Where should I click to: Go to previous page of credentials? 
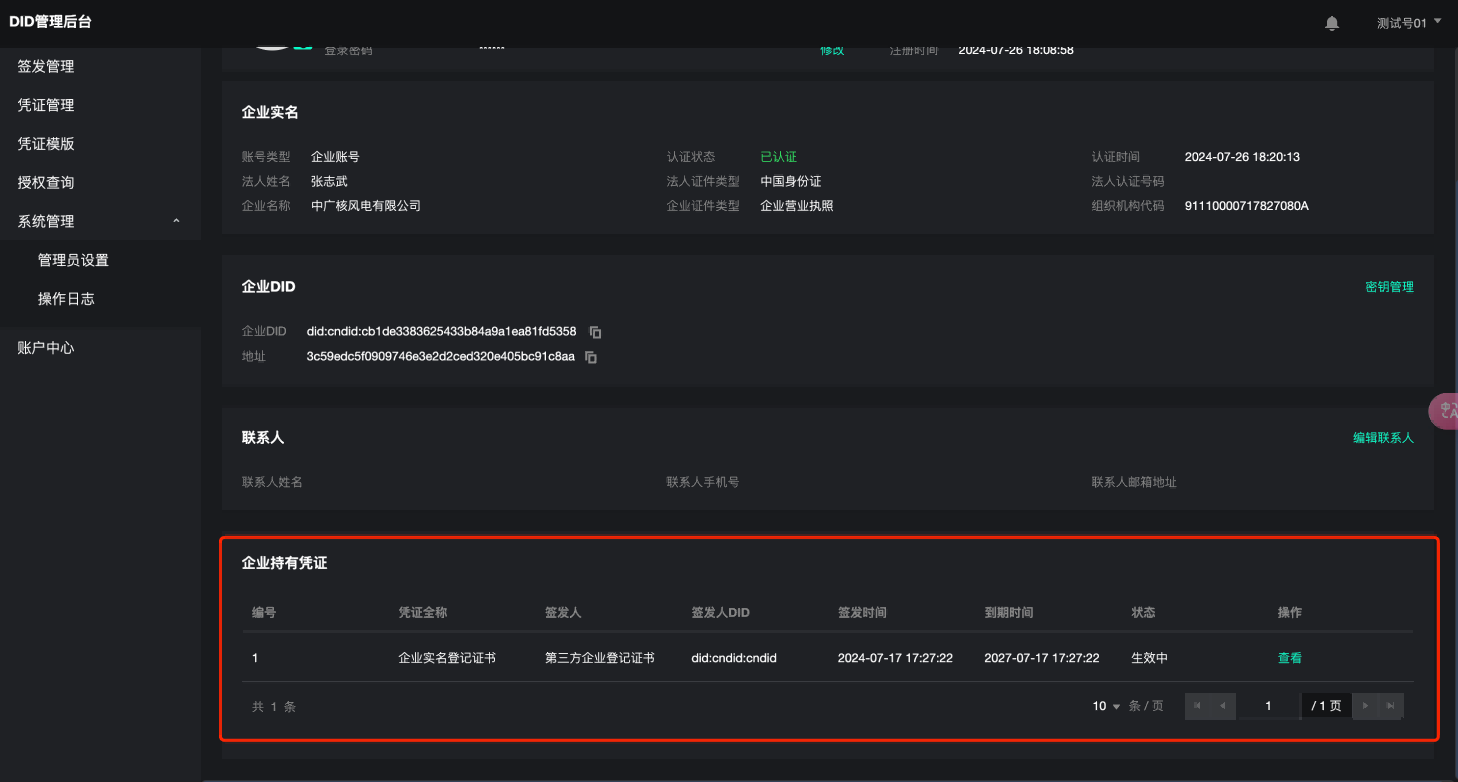[x=1222, y=706]
